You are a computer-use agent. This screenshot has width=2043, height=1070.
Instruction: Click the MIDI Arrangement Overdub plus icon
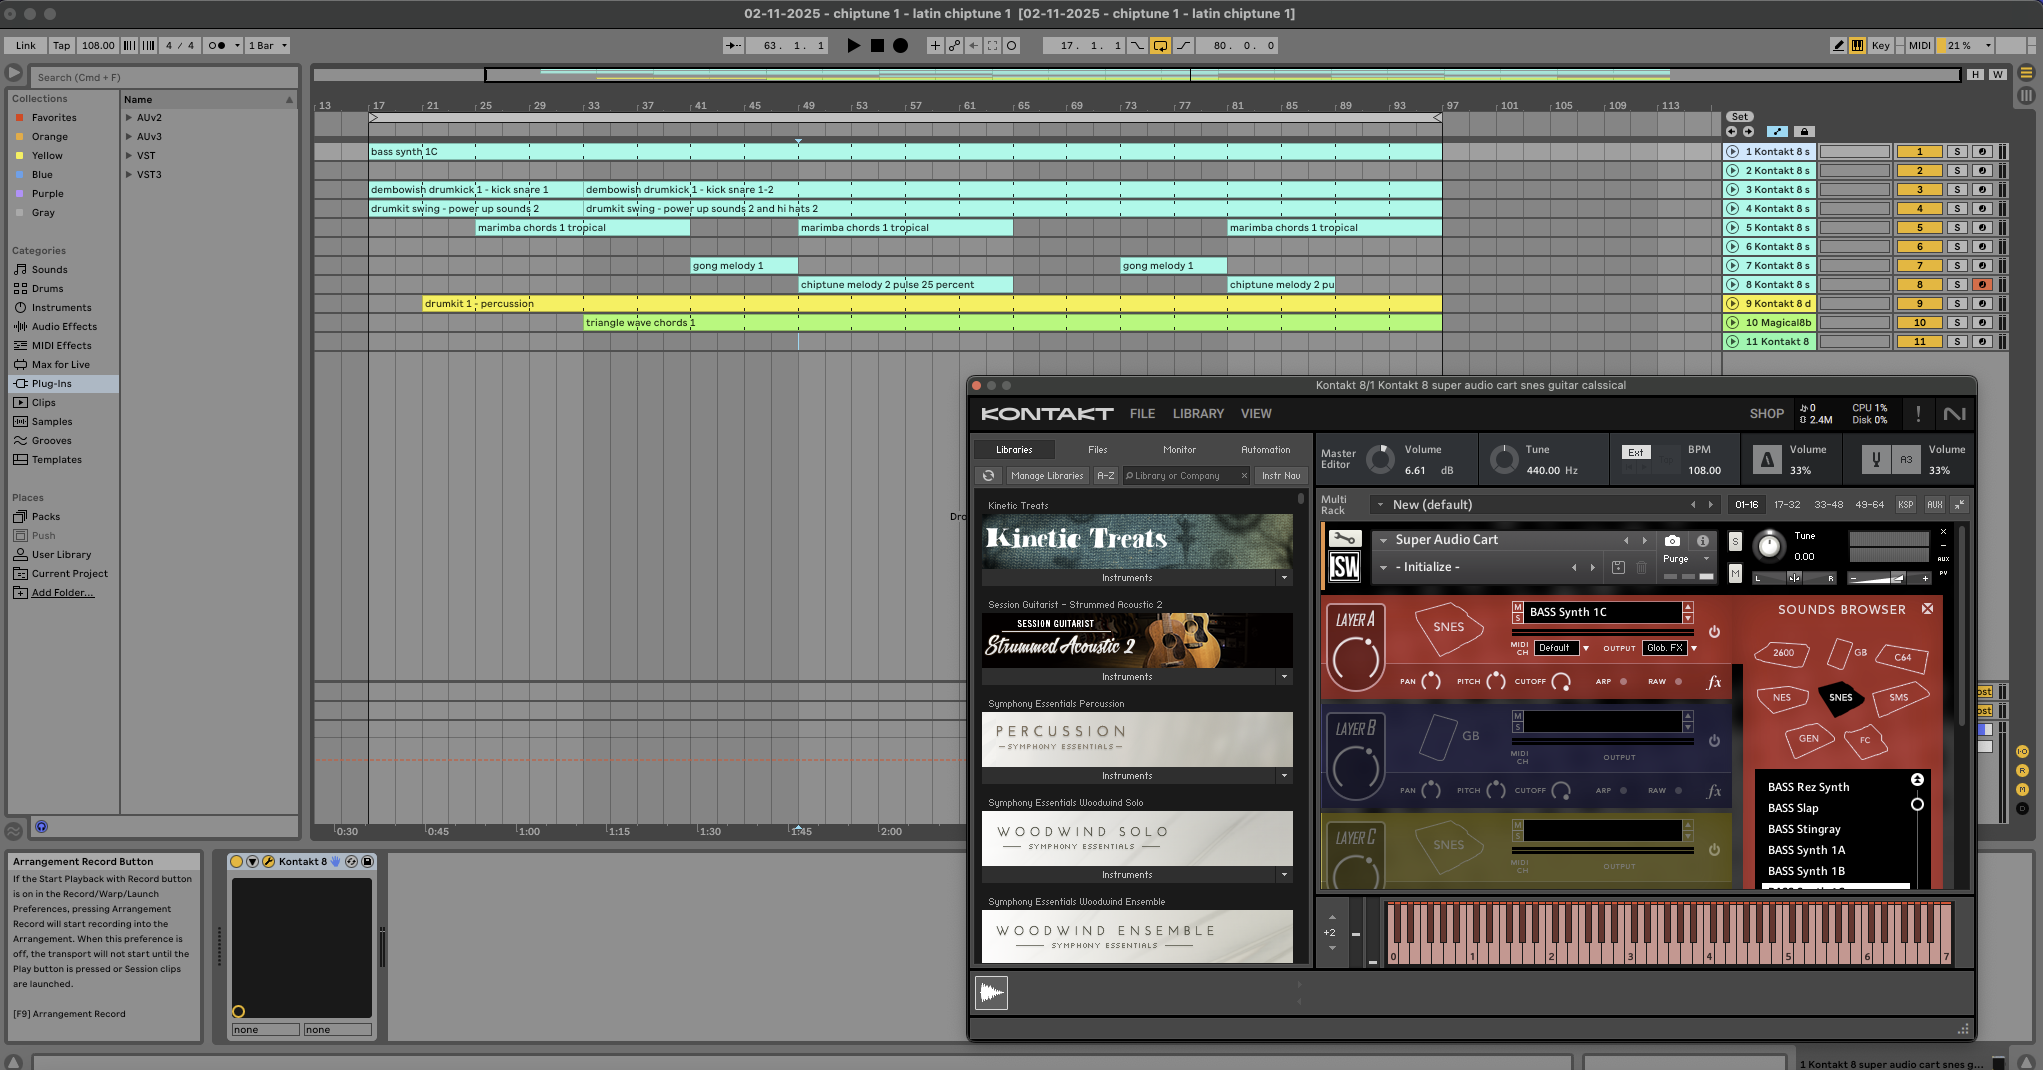[x=935, y=45]
